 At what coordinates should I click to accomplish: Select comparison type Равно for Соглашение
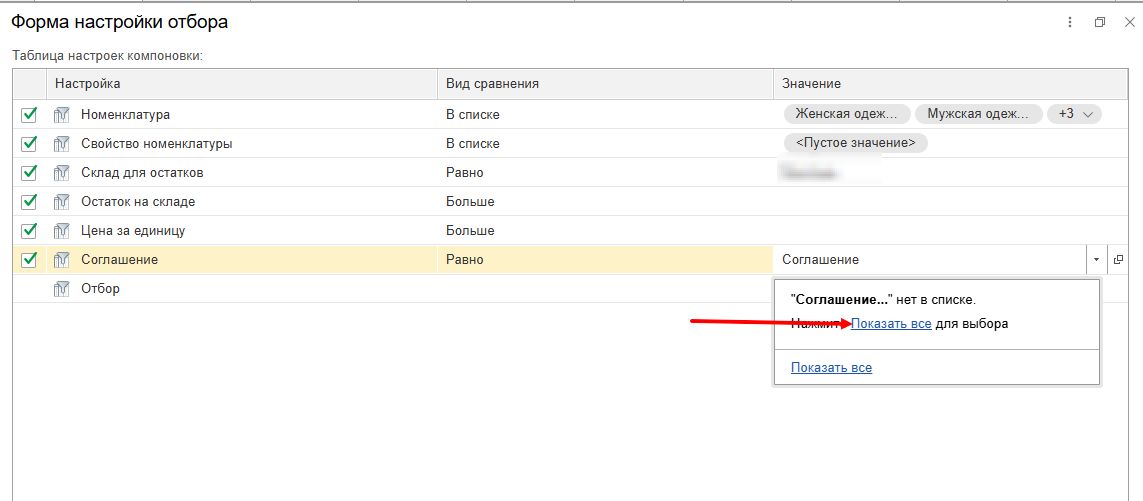(464, 259)
